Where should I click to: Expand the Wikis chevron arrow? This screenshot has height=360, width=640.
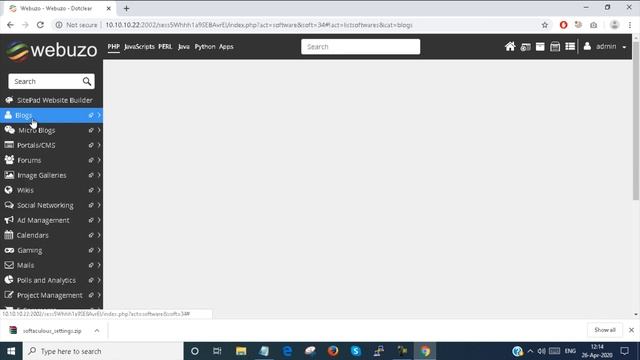tap(99, 190)
